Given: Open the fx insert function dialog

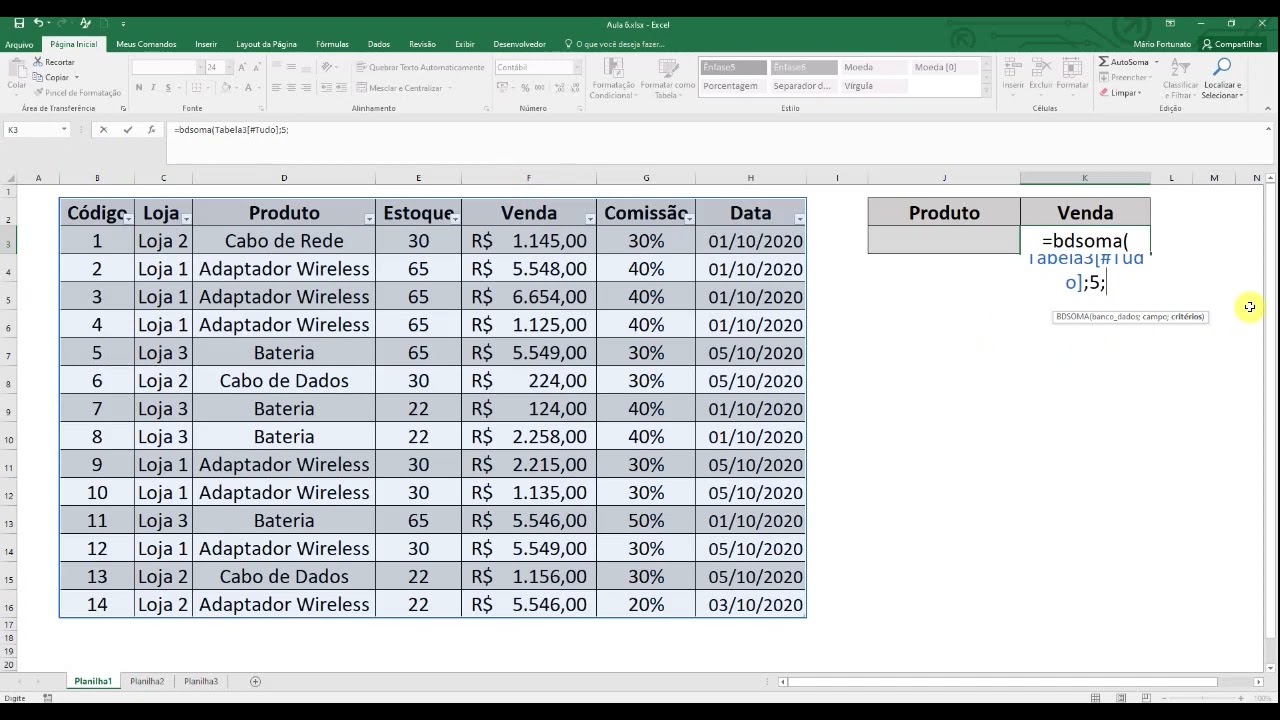Looking at the screenshot, I should [151, 130].
